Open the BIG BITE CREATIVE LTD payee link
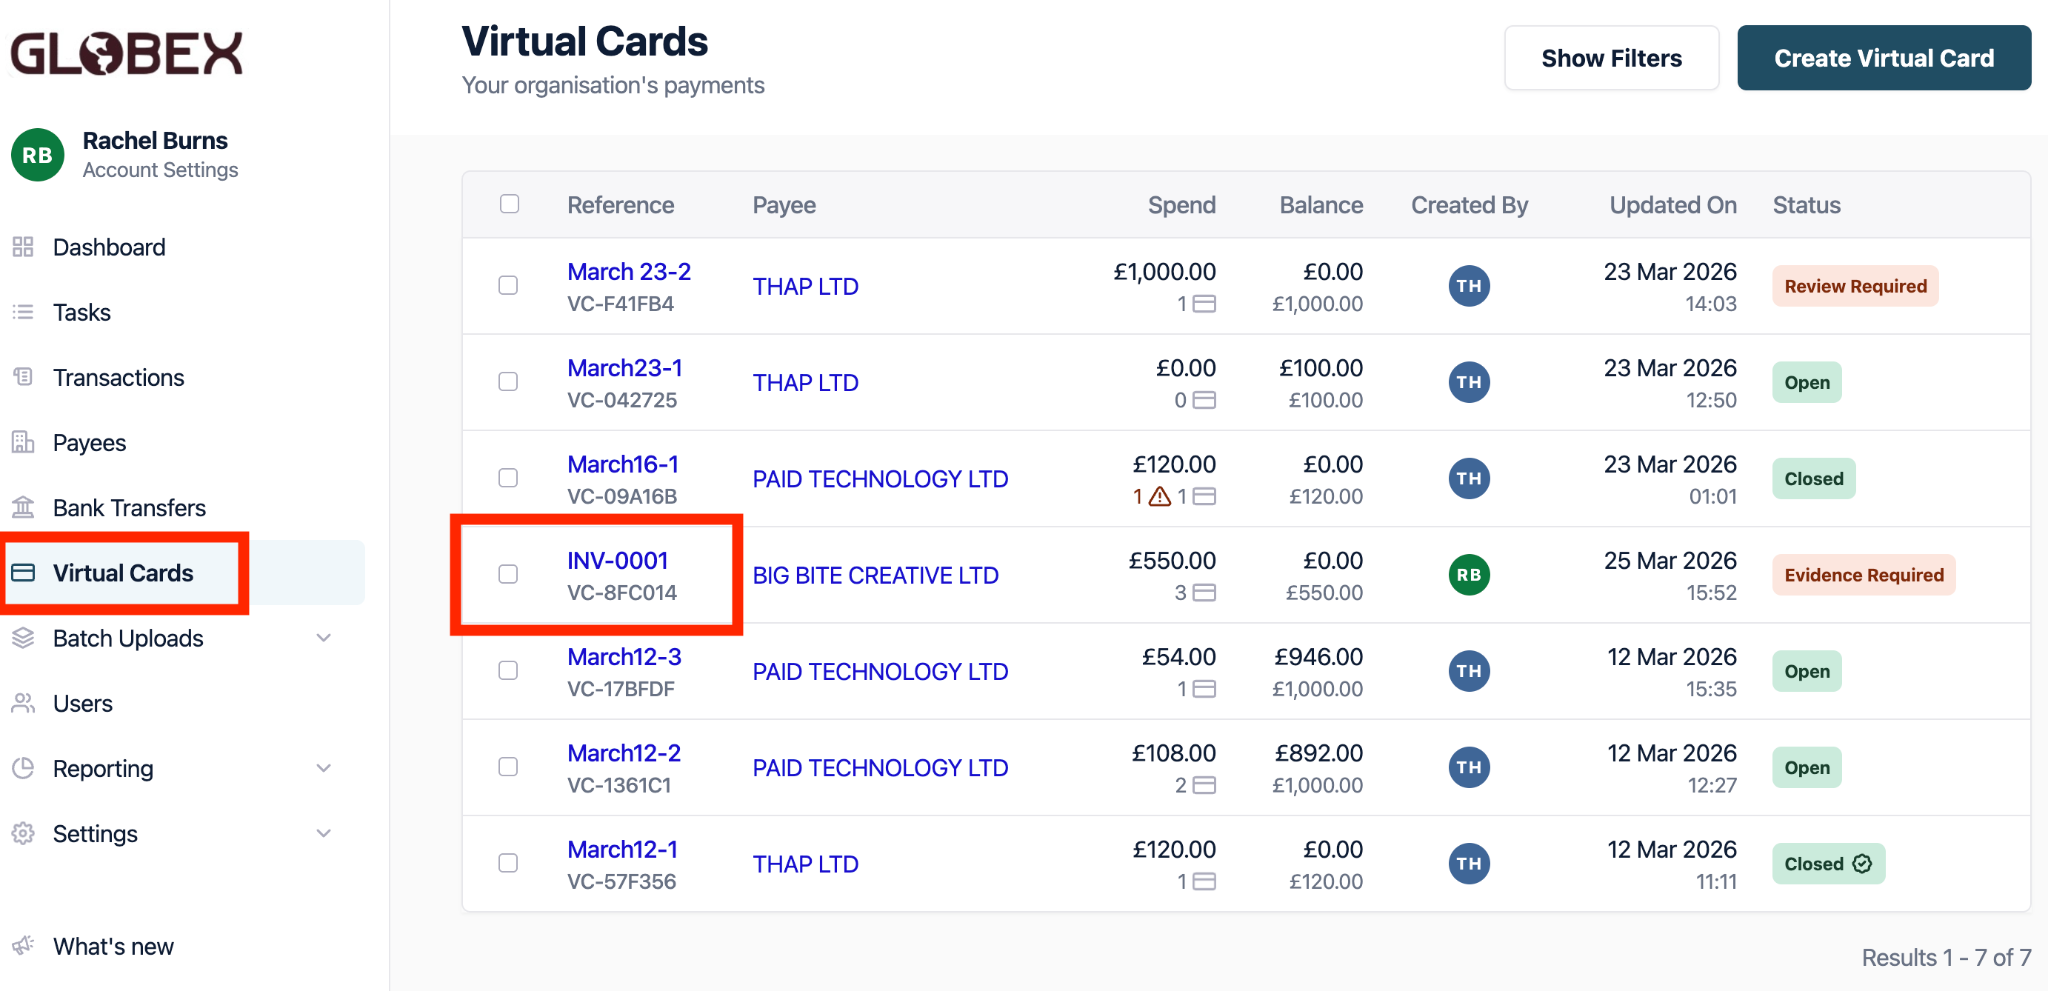Viewport: 2048px width, 991px height. click(875, 576)
